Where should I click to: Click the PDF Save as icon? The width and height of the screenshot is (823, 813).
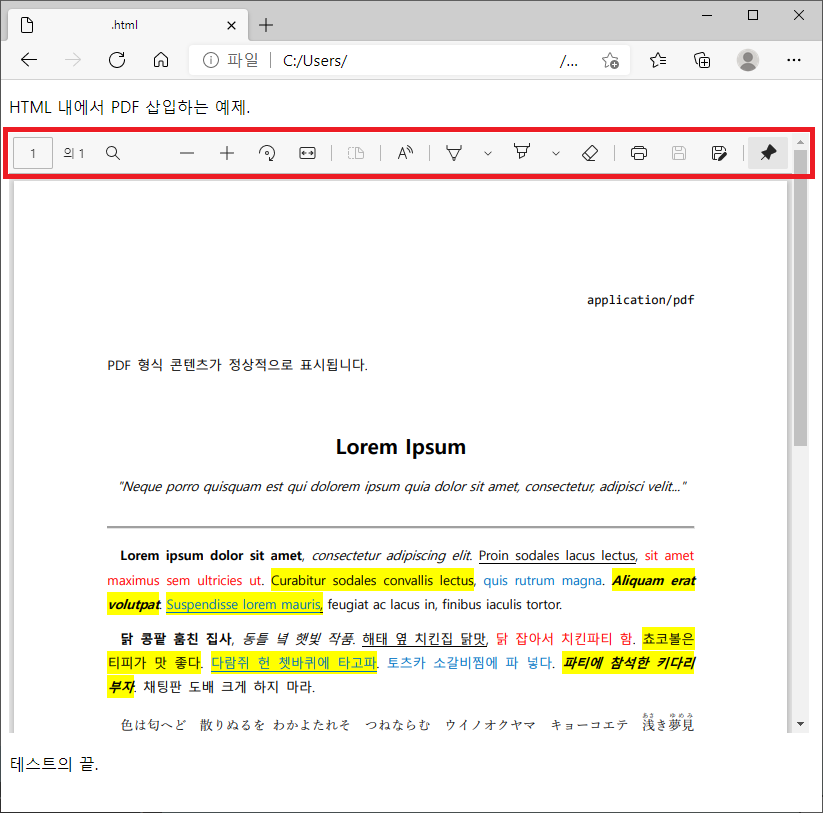719,153
